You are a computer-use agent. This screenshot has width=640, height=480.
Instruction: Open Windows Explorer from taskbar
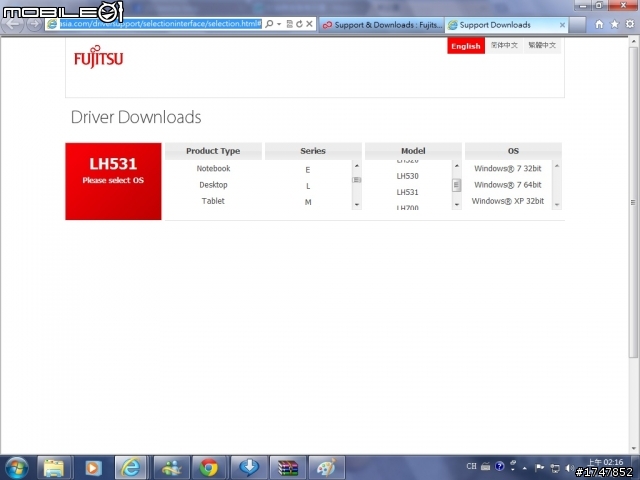[x=55, y=468]
